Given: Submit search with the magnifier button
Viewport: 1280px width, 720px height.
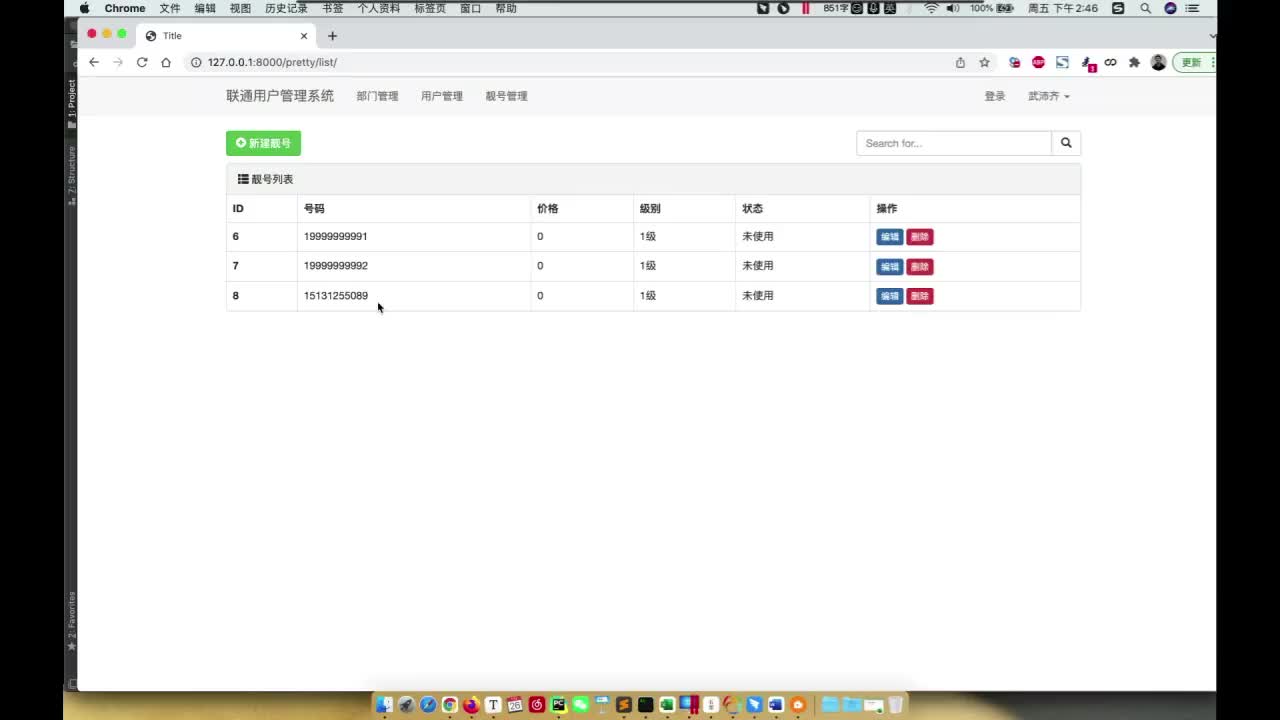Looking at the screenshot, I should pyautogui.click(x=1066, y=143).
